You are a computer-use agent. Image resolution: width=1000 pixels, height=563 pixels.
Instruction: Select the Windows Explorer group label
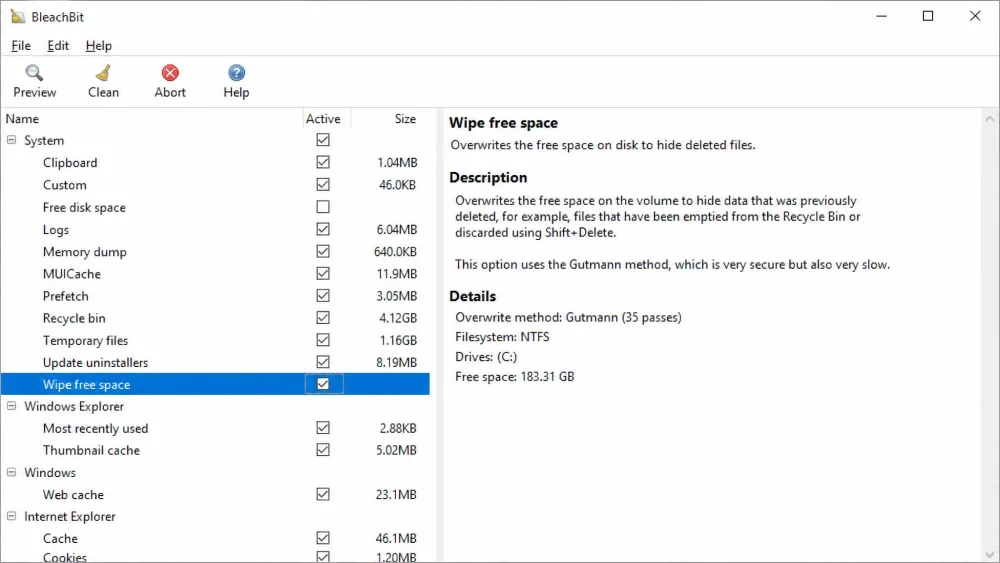pyautogui.click(x=74, y=406)
